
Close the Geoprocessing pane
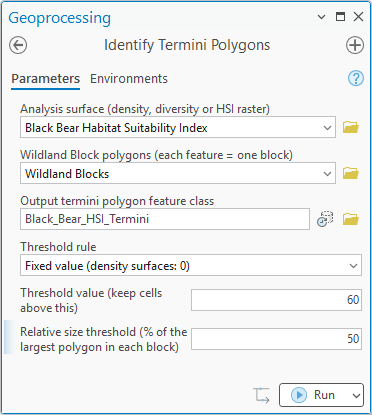click(x=359, y=17)
